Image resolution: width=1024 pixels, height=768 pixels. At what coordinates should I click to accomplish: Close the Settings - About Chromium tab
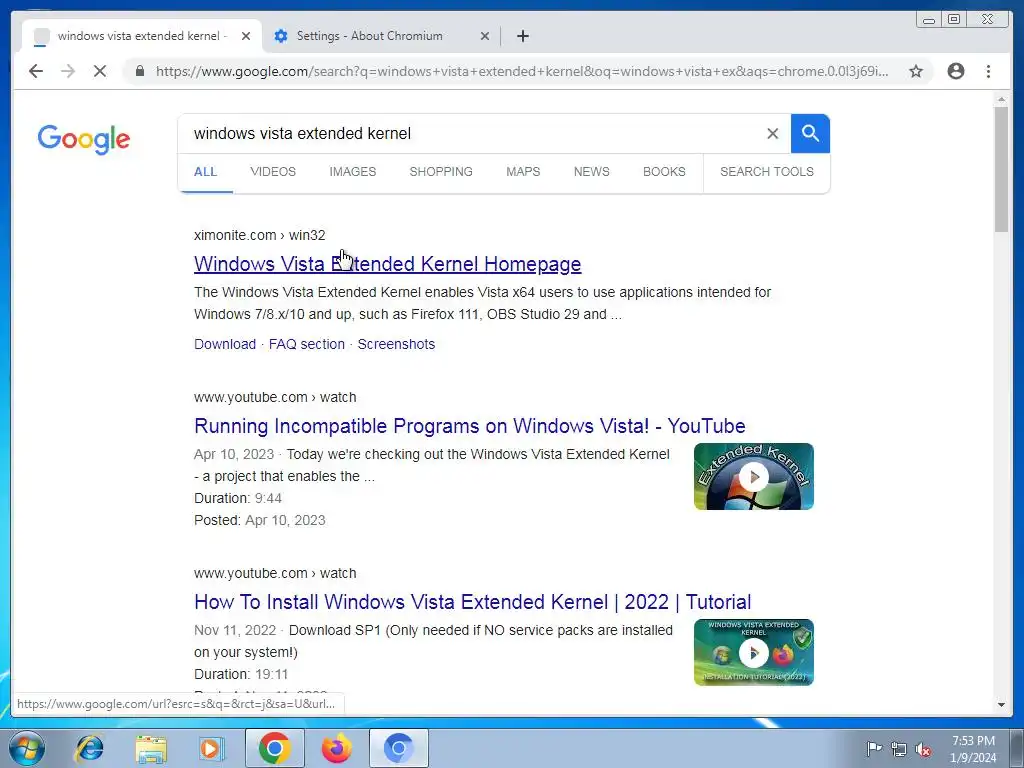click(485, 36)
